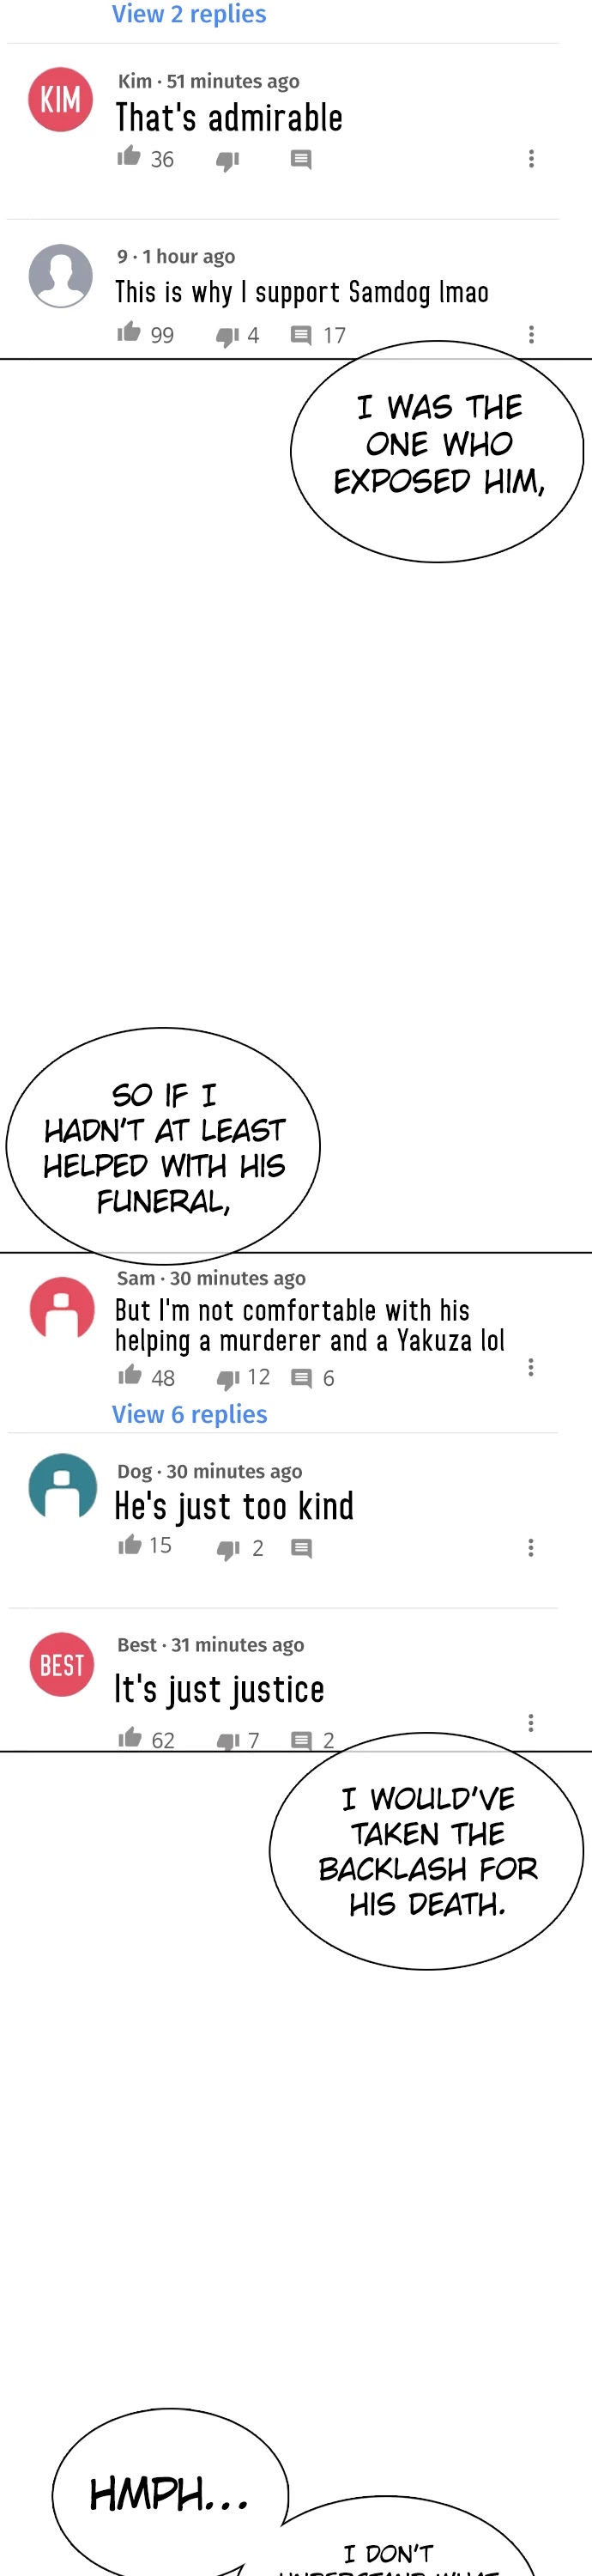This screenshot has width=592, height=2576.
Task: Open more options for Sam's comment
Action: 531,1367
